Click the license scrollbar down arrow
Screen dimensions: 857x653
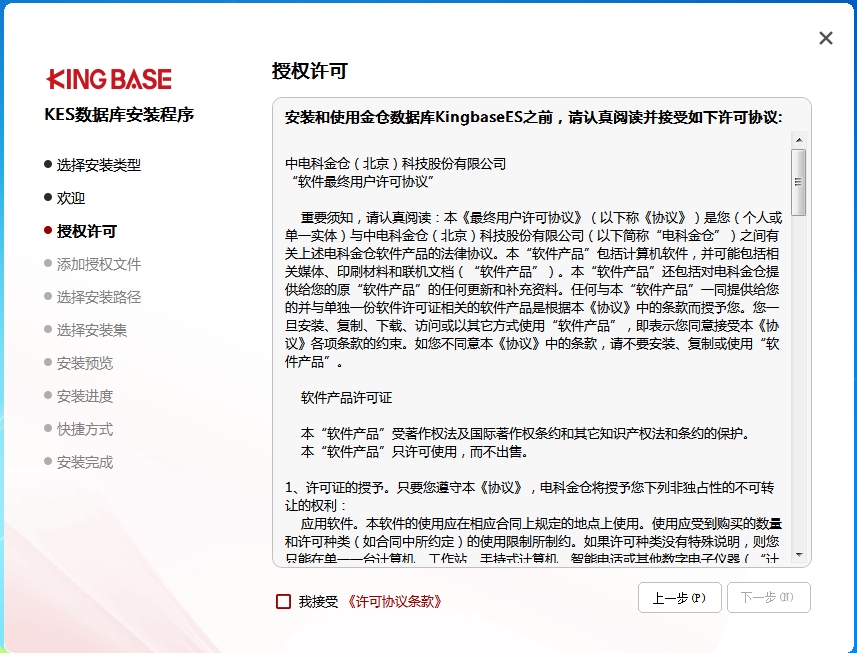[799, 555]
